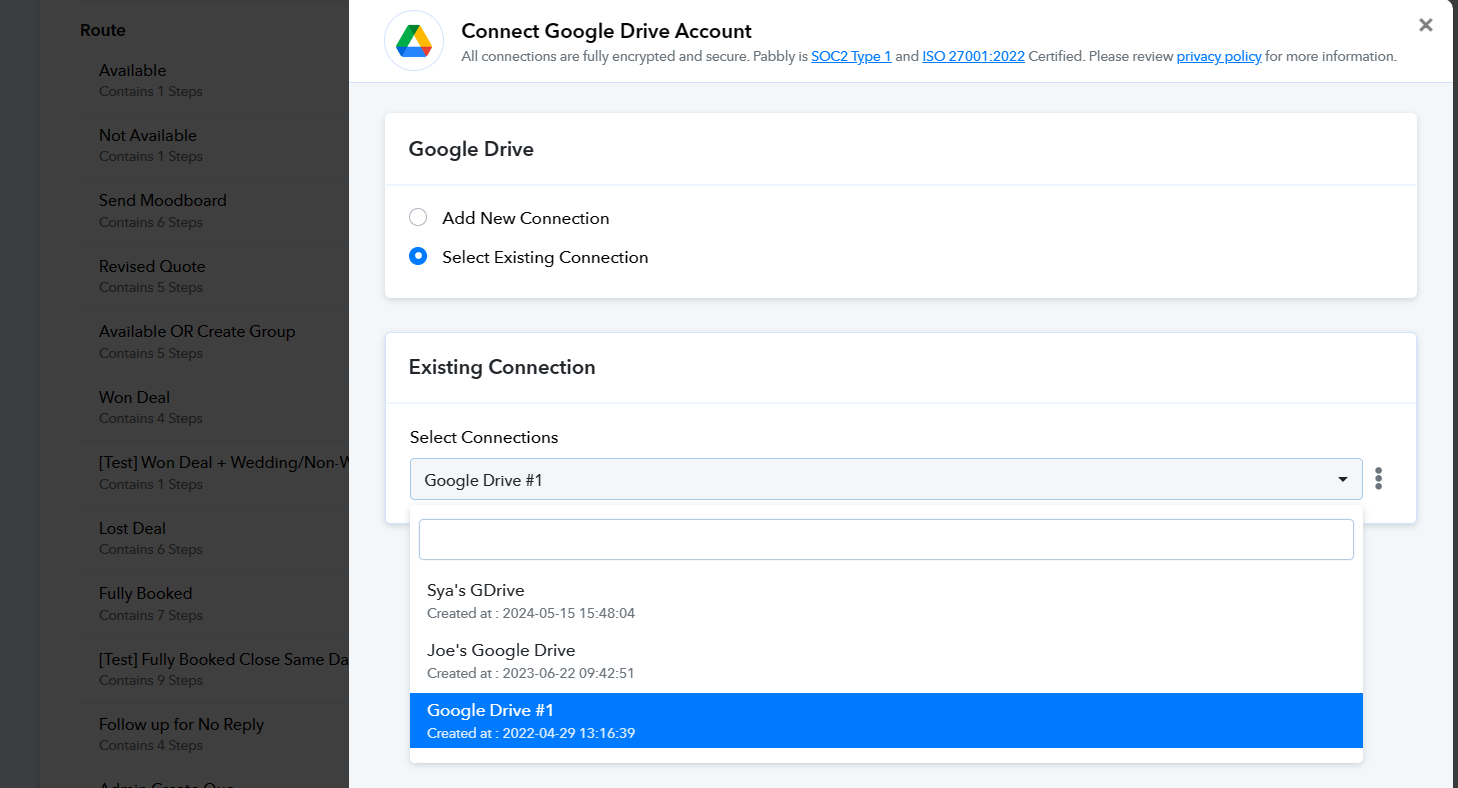Image resolution: width=1458 pixels, height=788 pixels.
Task: Collapse the Select Connections dropdown arrow
Action: [1342, 480]
